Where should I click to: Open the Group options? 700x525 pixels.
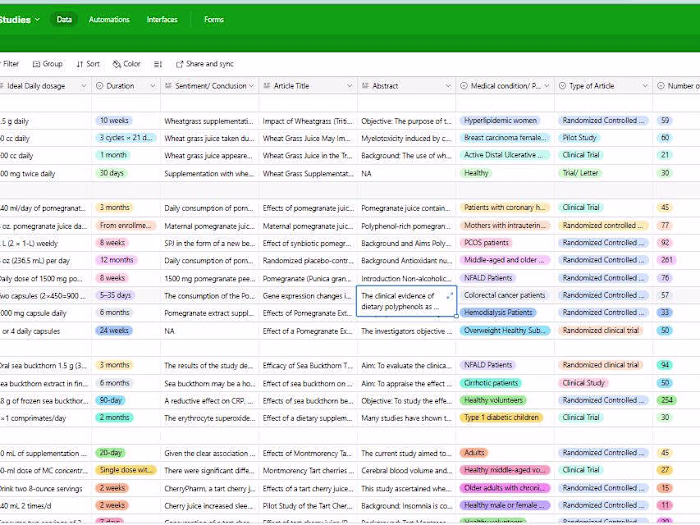[x=48, y=64]
